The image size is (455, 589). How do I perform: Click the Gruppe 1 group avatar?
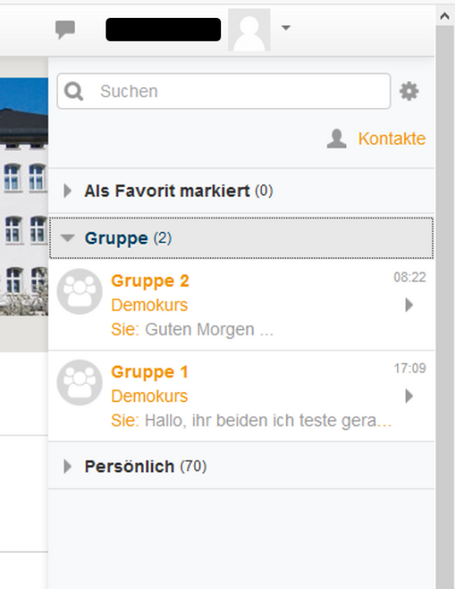tap(80, 382)
